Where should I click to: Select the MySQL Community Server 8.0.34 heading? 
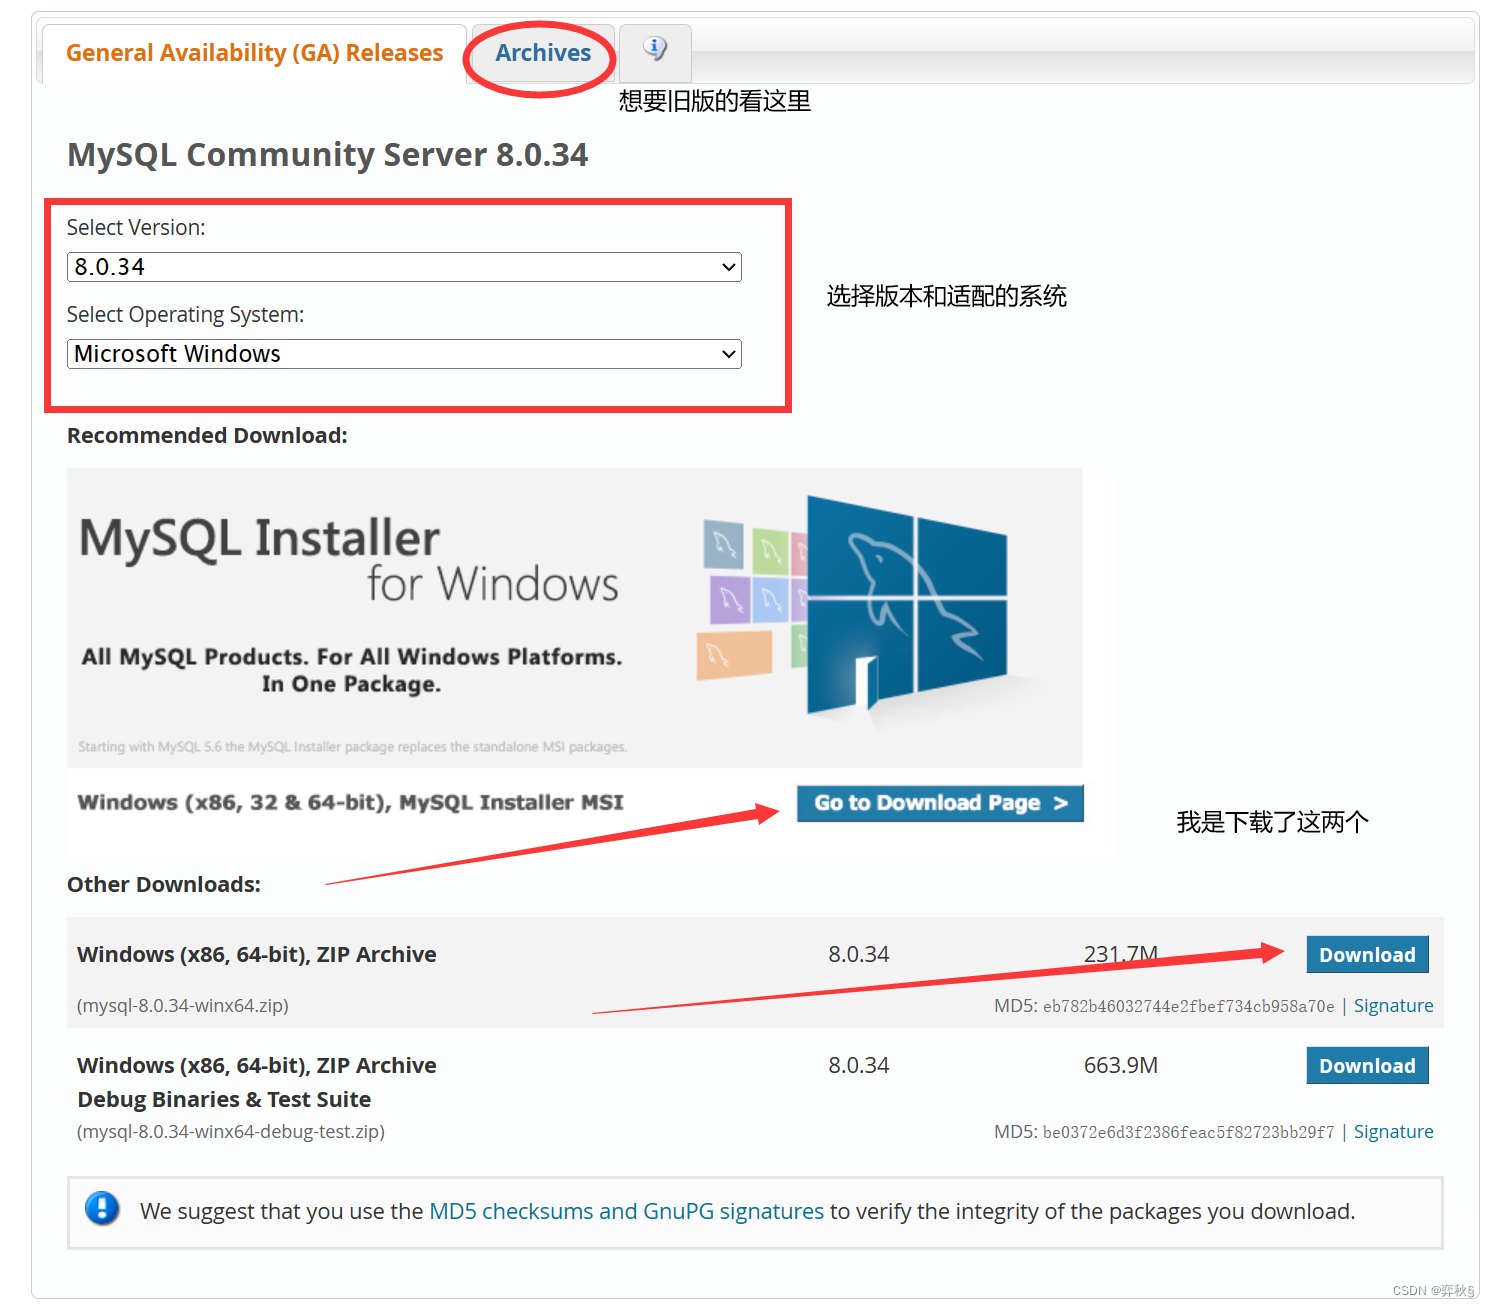(x=327, y=155)
